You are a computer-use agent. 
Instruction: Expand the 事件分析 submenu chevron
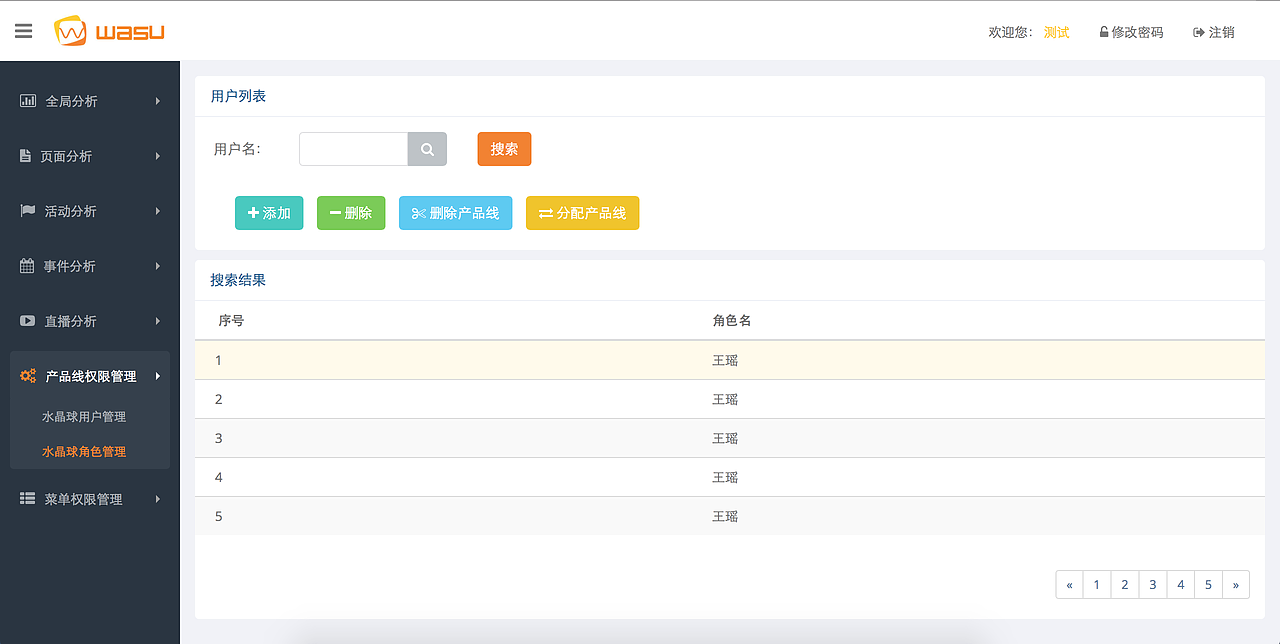pos(157,266)
